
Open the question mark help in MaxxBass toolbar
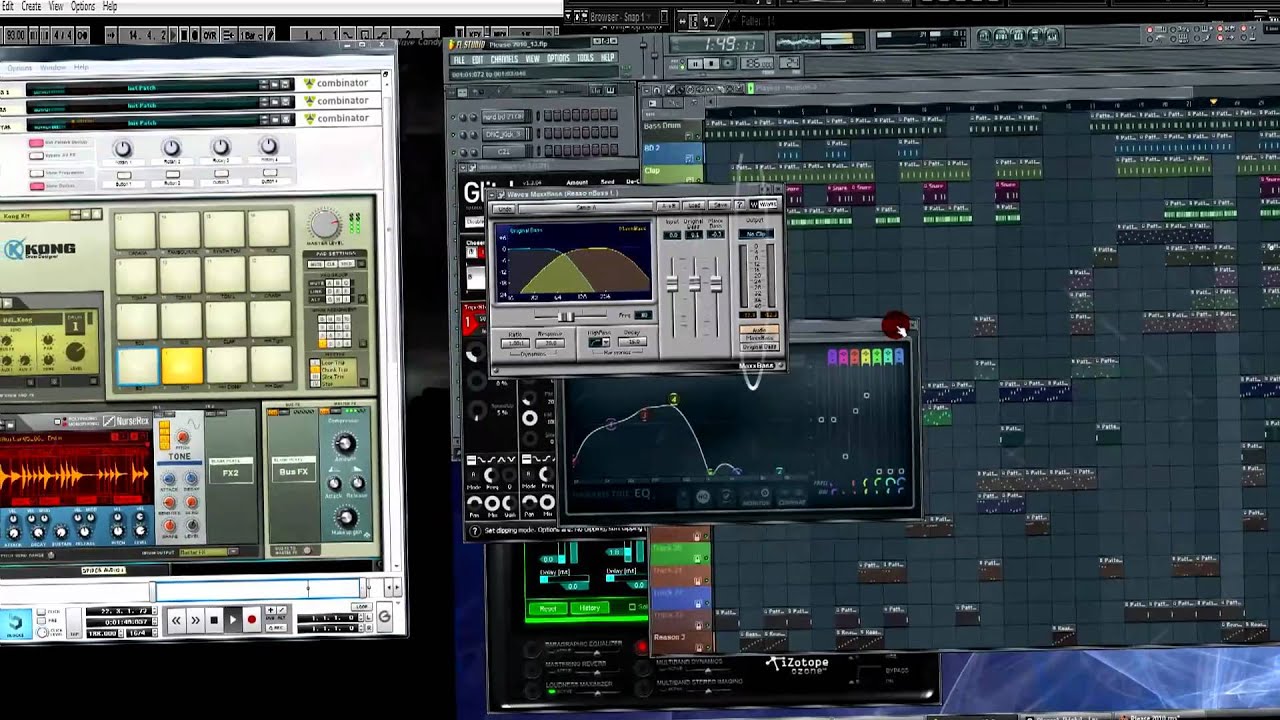click(741, 205)
